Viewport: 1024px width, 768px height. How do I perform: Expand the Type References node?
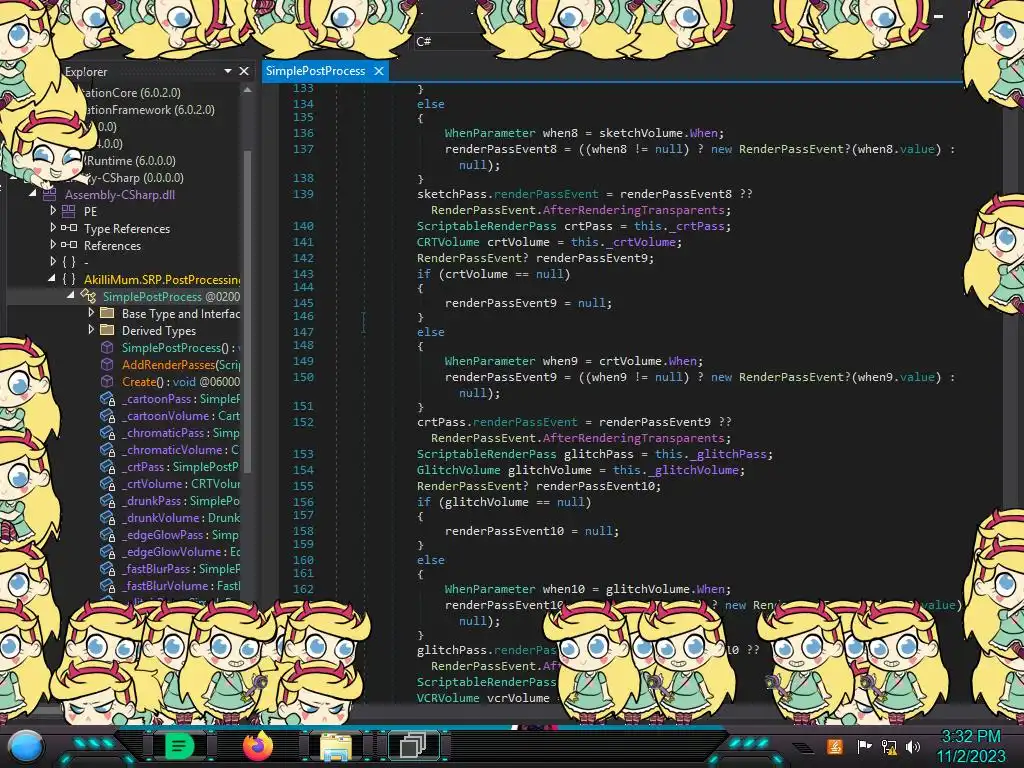[52, 227]
